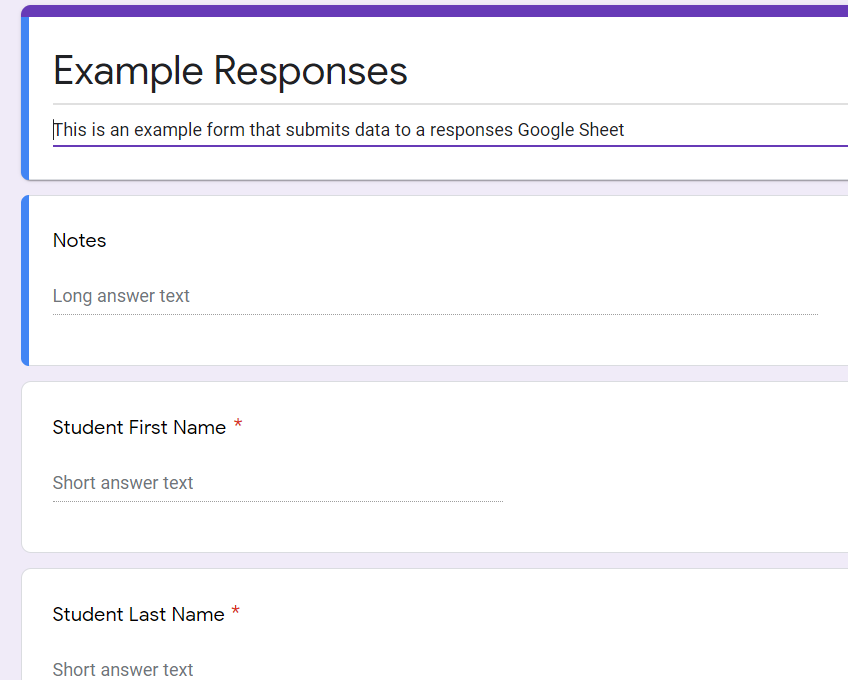Screen dimensions: 848x680
Task: Click the red asterisk beside Student First Name
Action: click(237, 424)
